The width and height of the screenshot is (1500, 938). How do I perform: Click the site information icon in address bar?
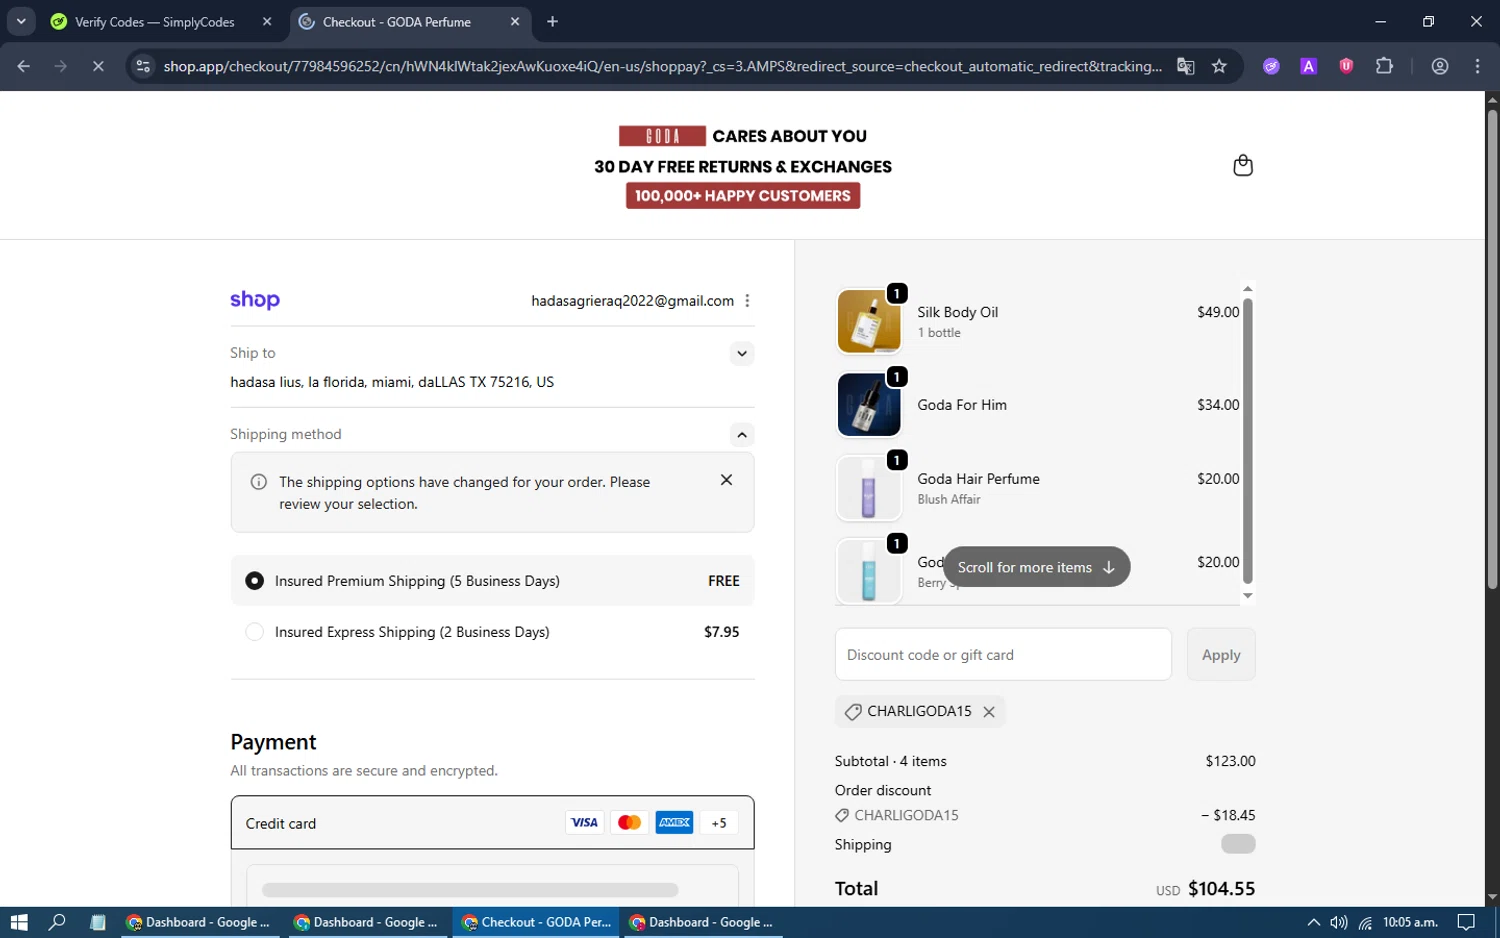(143, 66)
